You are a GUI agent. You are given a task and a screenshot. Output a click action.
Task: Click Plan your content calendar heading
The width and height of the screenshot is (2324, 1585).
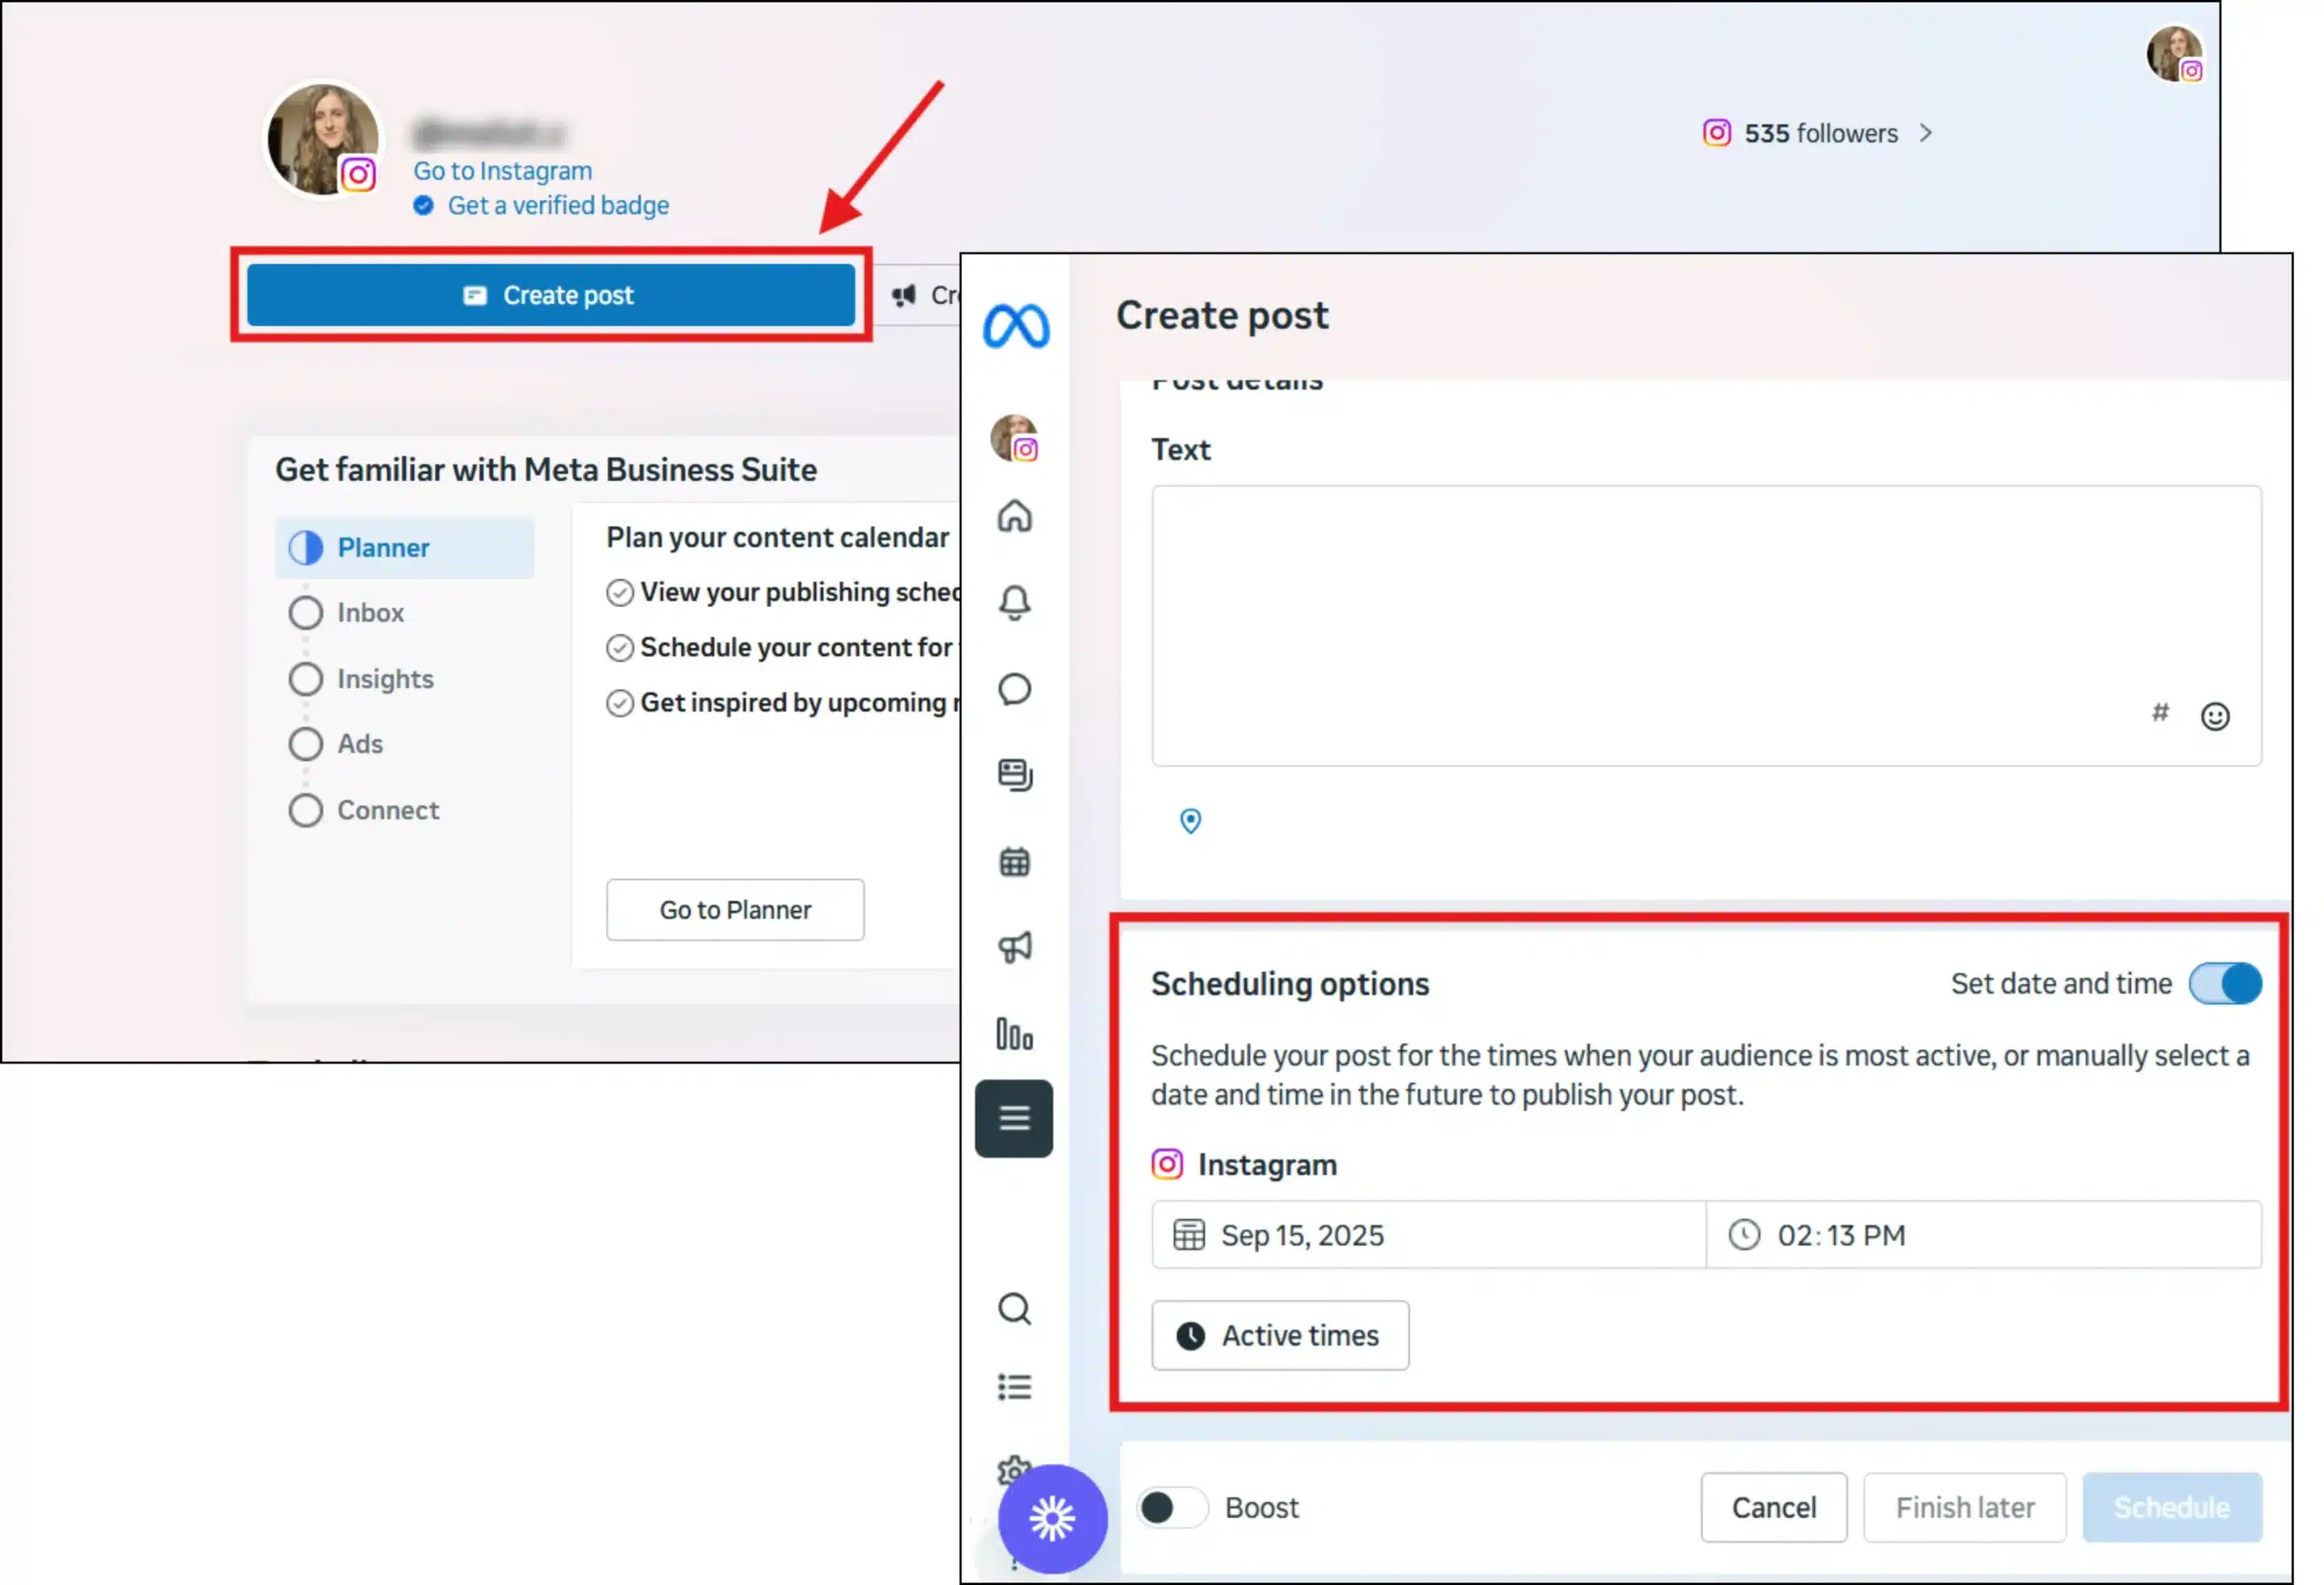coord(777,537)
